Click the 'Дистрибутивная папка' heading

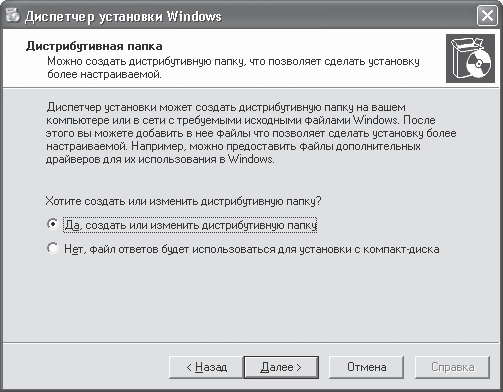click(94, 46)
